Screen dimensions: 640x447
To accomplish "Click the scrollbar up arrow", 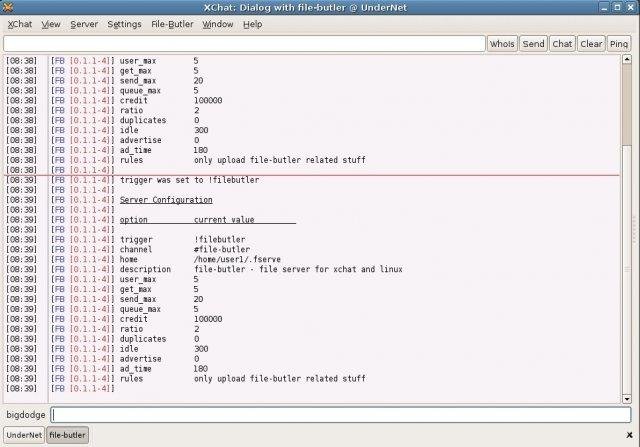I will [627, 60].
